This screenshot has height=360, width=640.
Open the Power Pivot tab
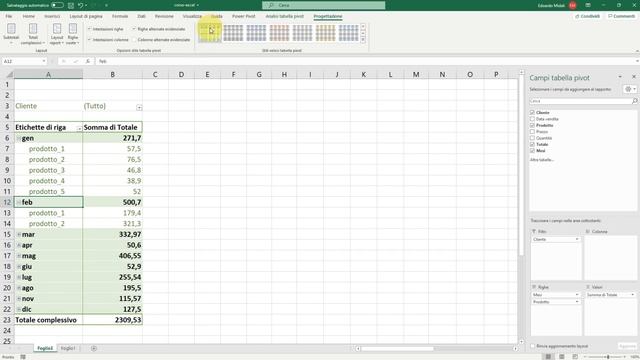pos(244,16)
